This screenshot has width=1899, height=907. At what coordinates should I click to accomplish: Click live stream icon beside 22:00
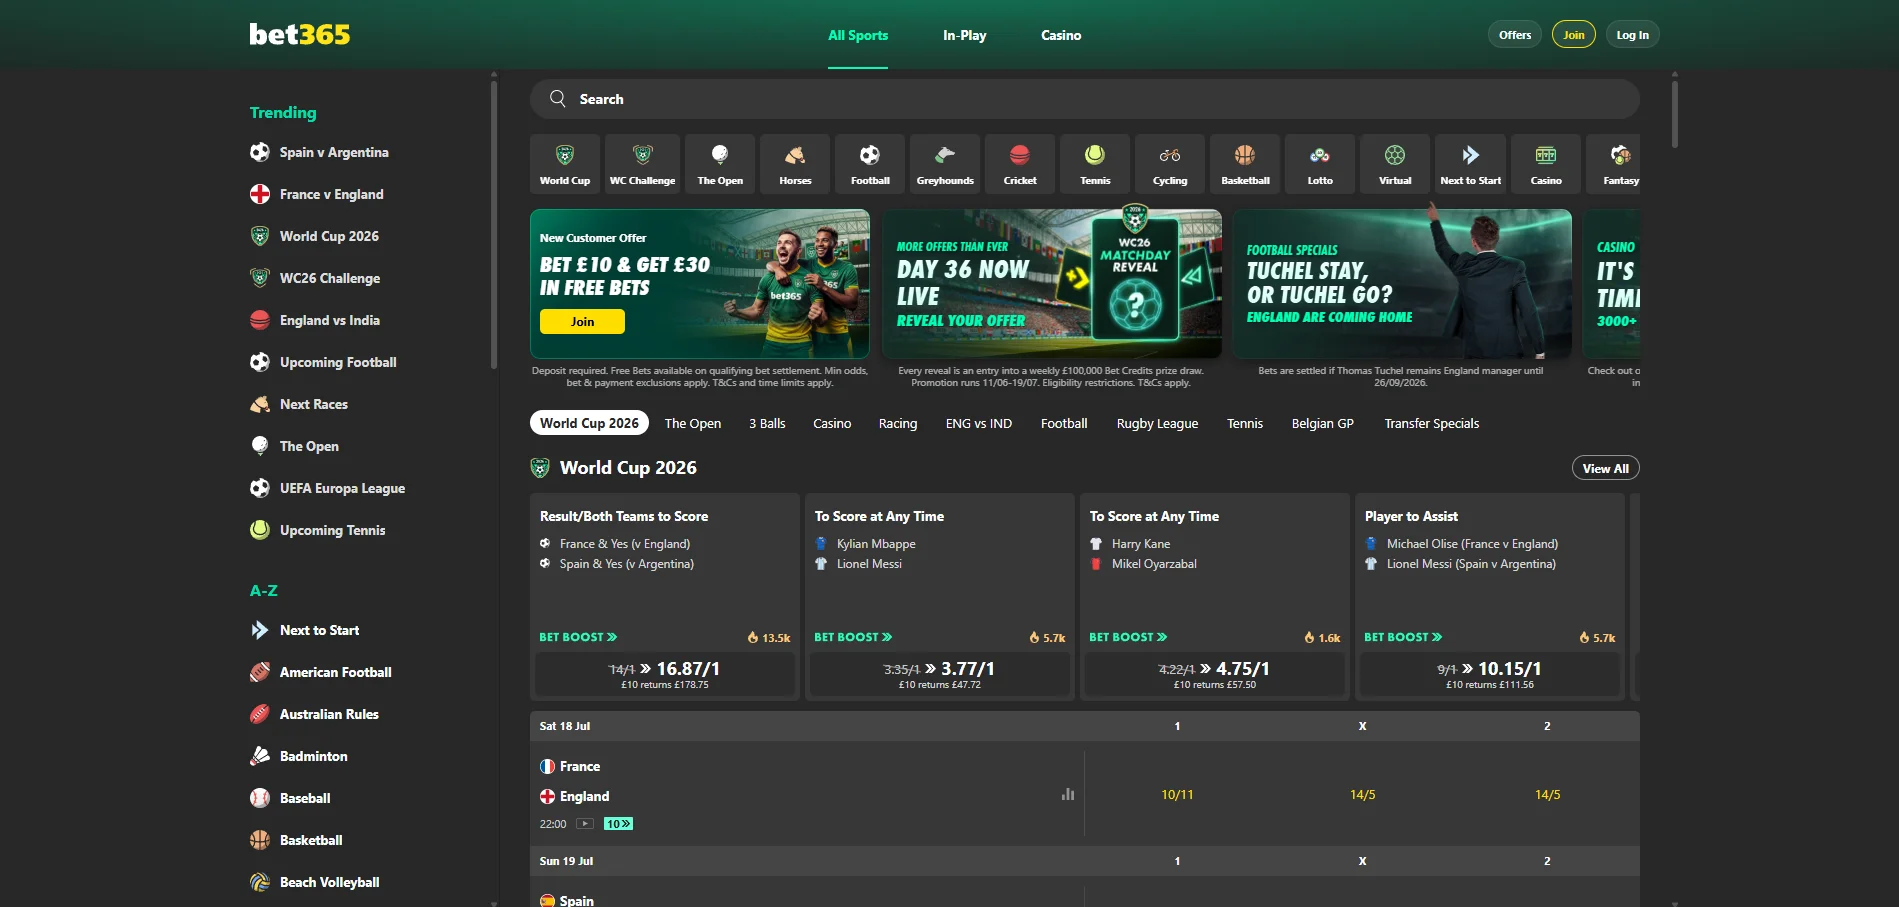[585, 824]
